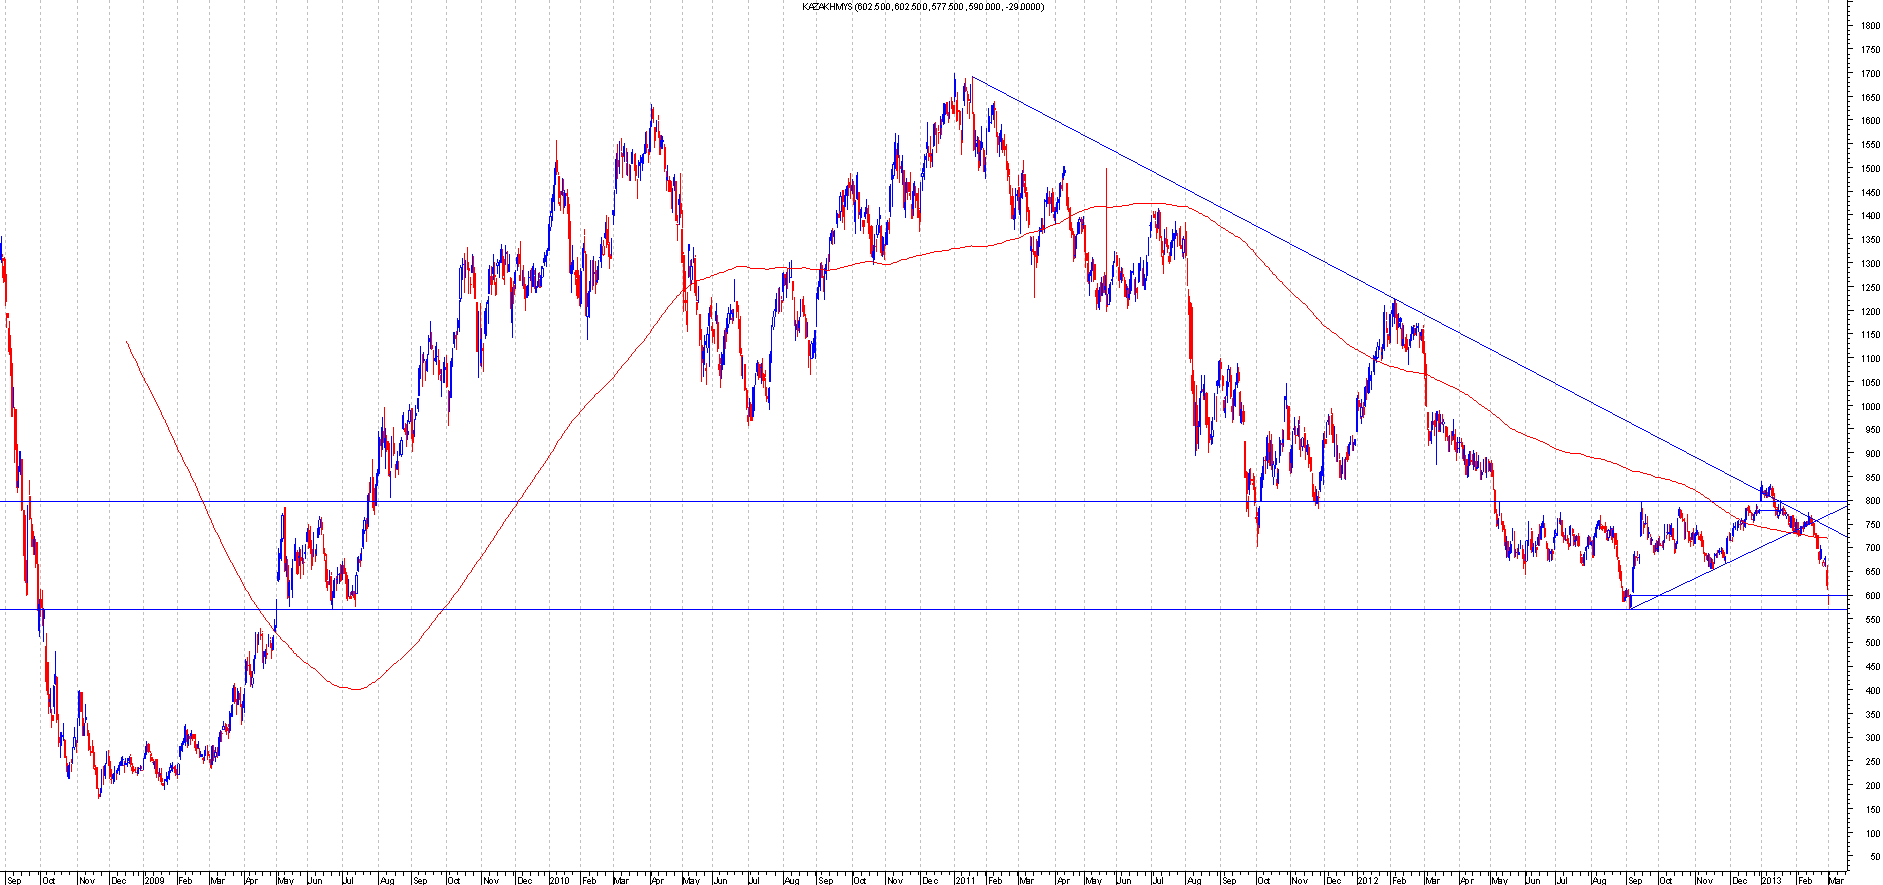Click the 1700 price axis label
1883x885 pixels.
pos(1868,74)
